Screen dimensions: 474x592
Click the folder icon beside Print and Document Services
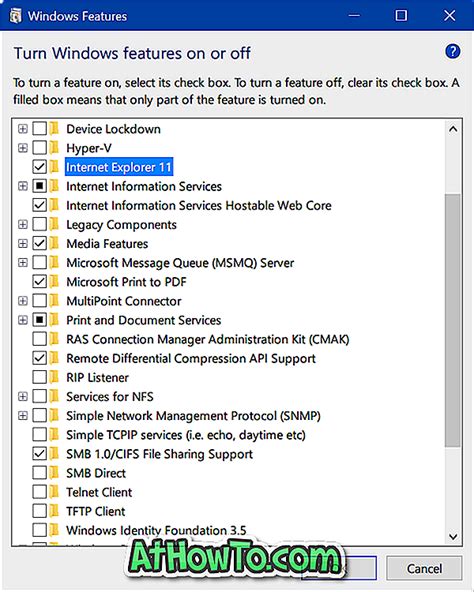[x=55, y=320]
